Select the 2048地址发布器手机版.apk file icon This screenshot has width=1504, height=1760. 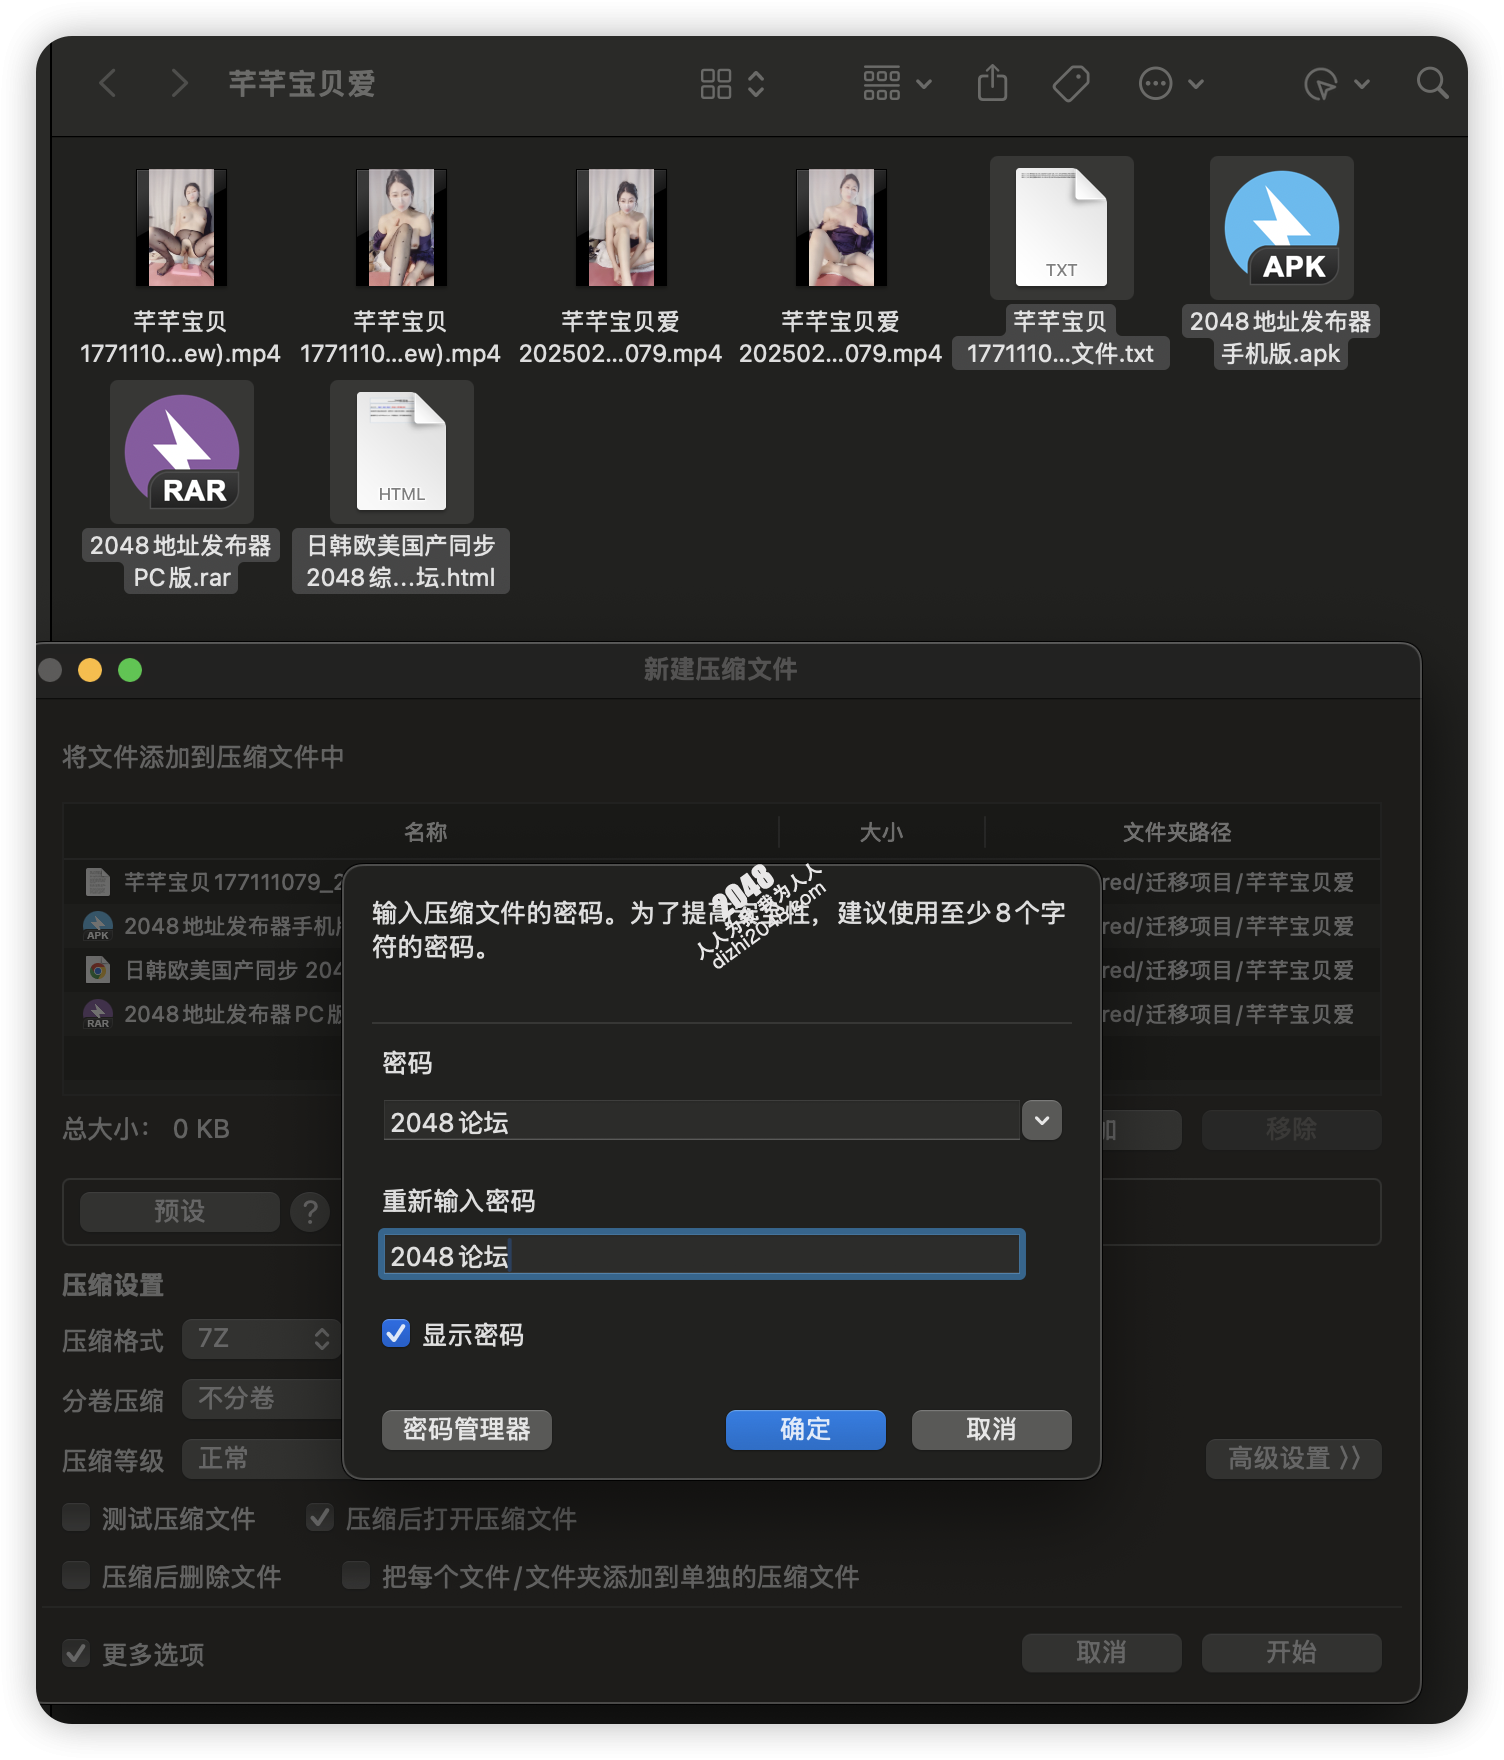pyautogui.click(x=1281, y=228)
